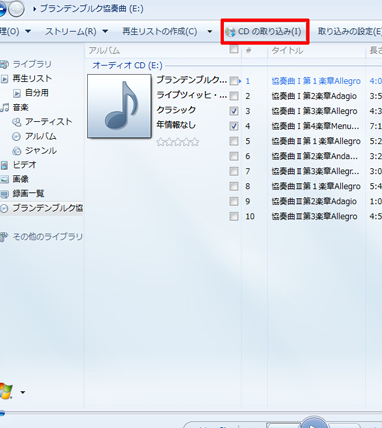The image size is (382, 428).
Task: Check track 2 checkbox
Action: coord(234,96)
